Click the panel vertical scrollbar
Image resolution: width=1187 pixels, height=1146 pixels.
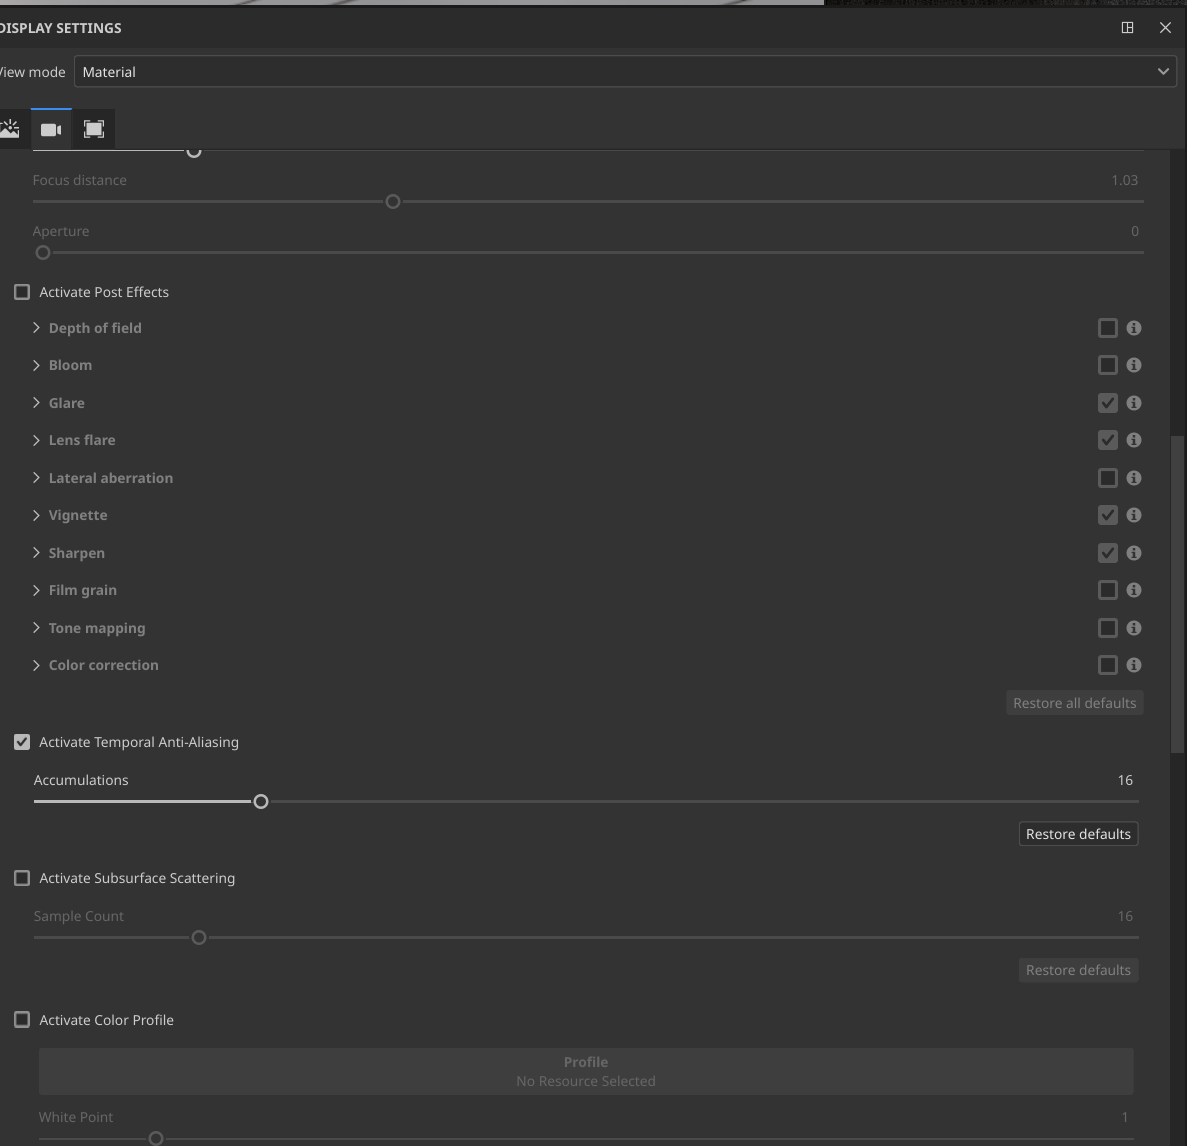tap(1177, 594)
